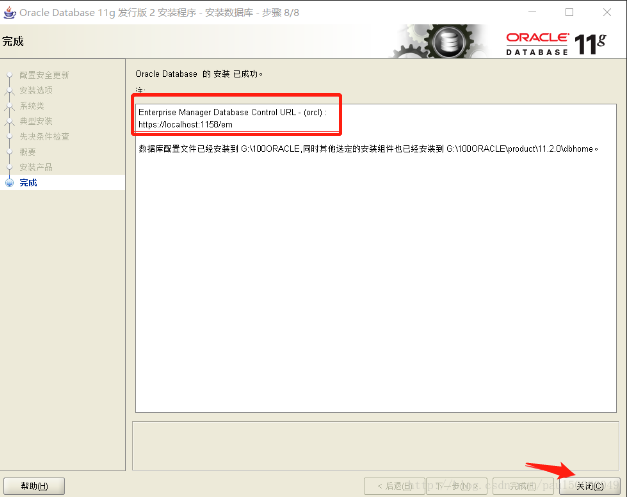This screenshot has width=627, height=497.
Task: Click the disabled 后退(B) back button
Action: click(394, 486)
